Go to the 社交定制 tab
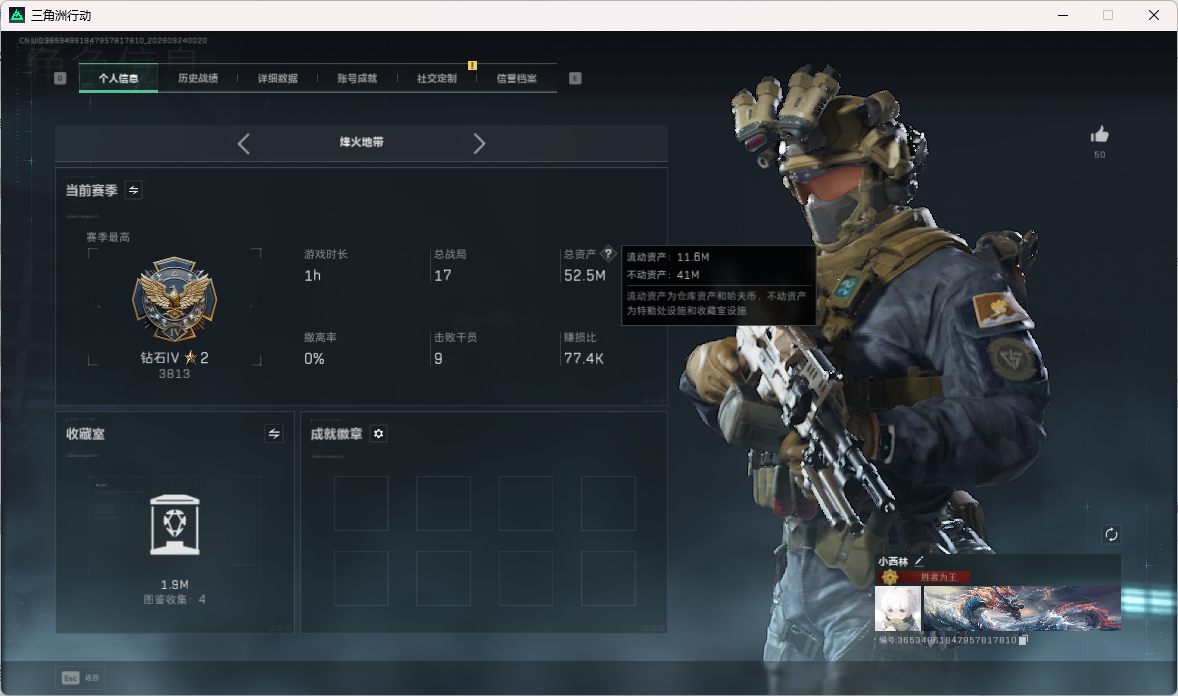The image size is (1178, 696). coord(436,78)
